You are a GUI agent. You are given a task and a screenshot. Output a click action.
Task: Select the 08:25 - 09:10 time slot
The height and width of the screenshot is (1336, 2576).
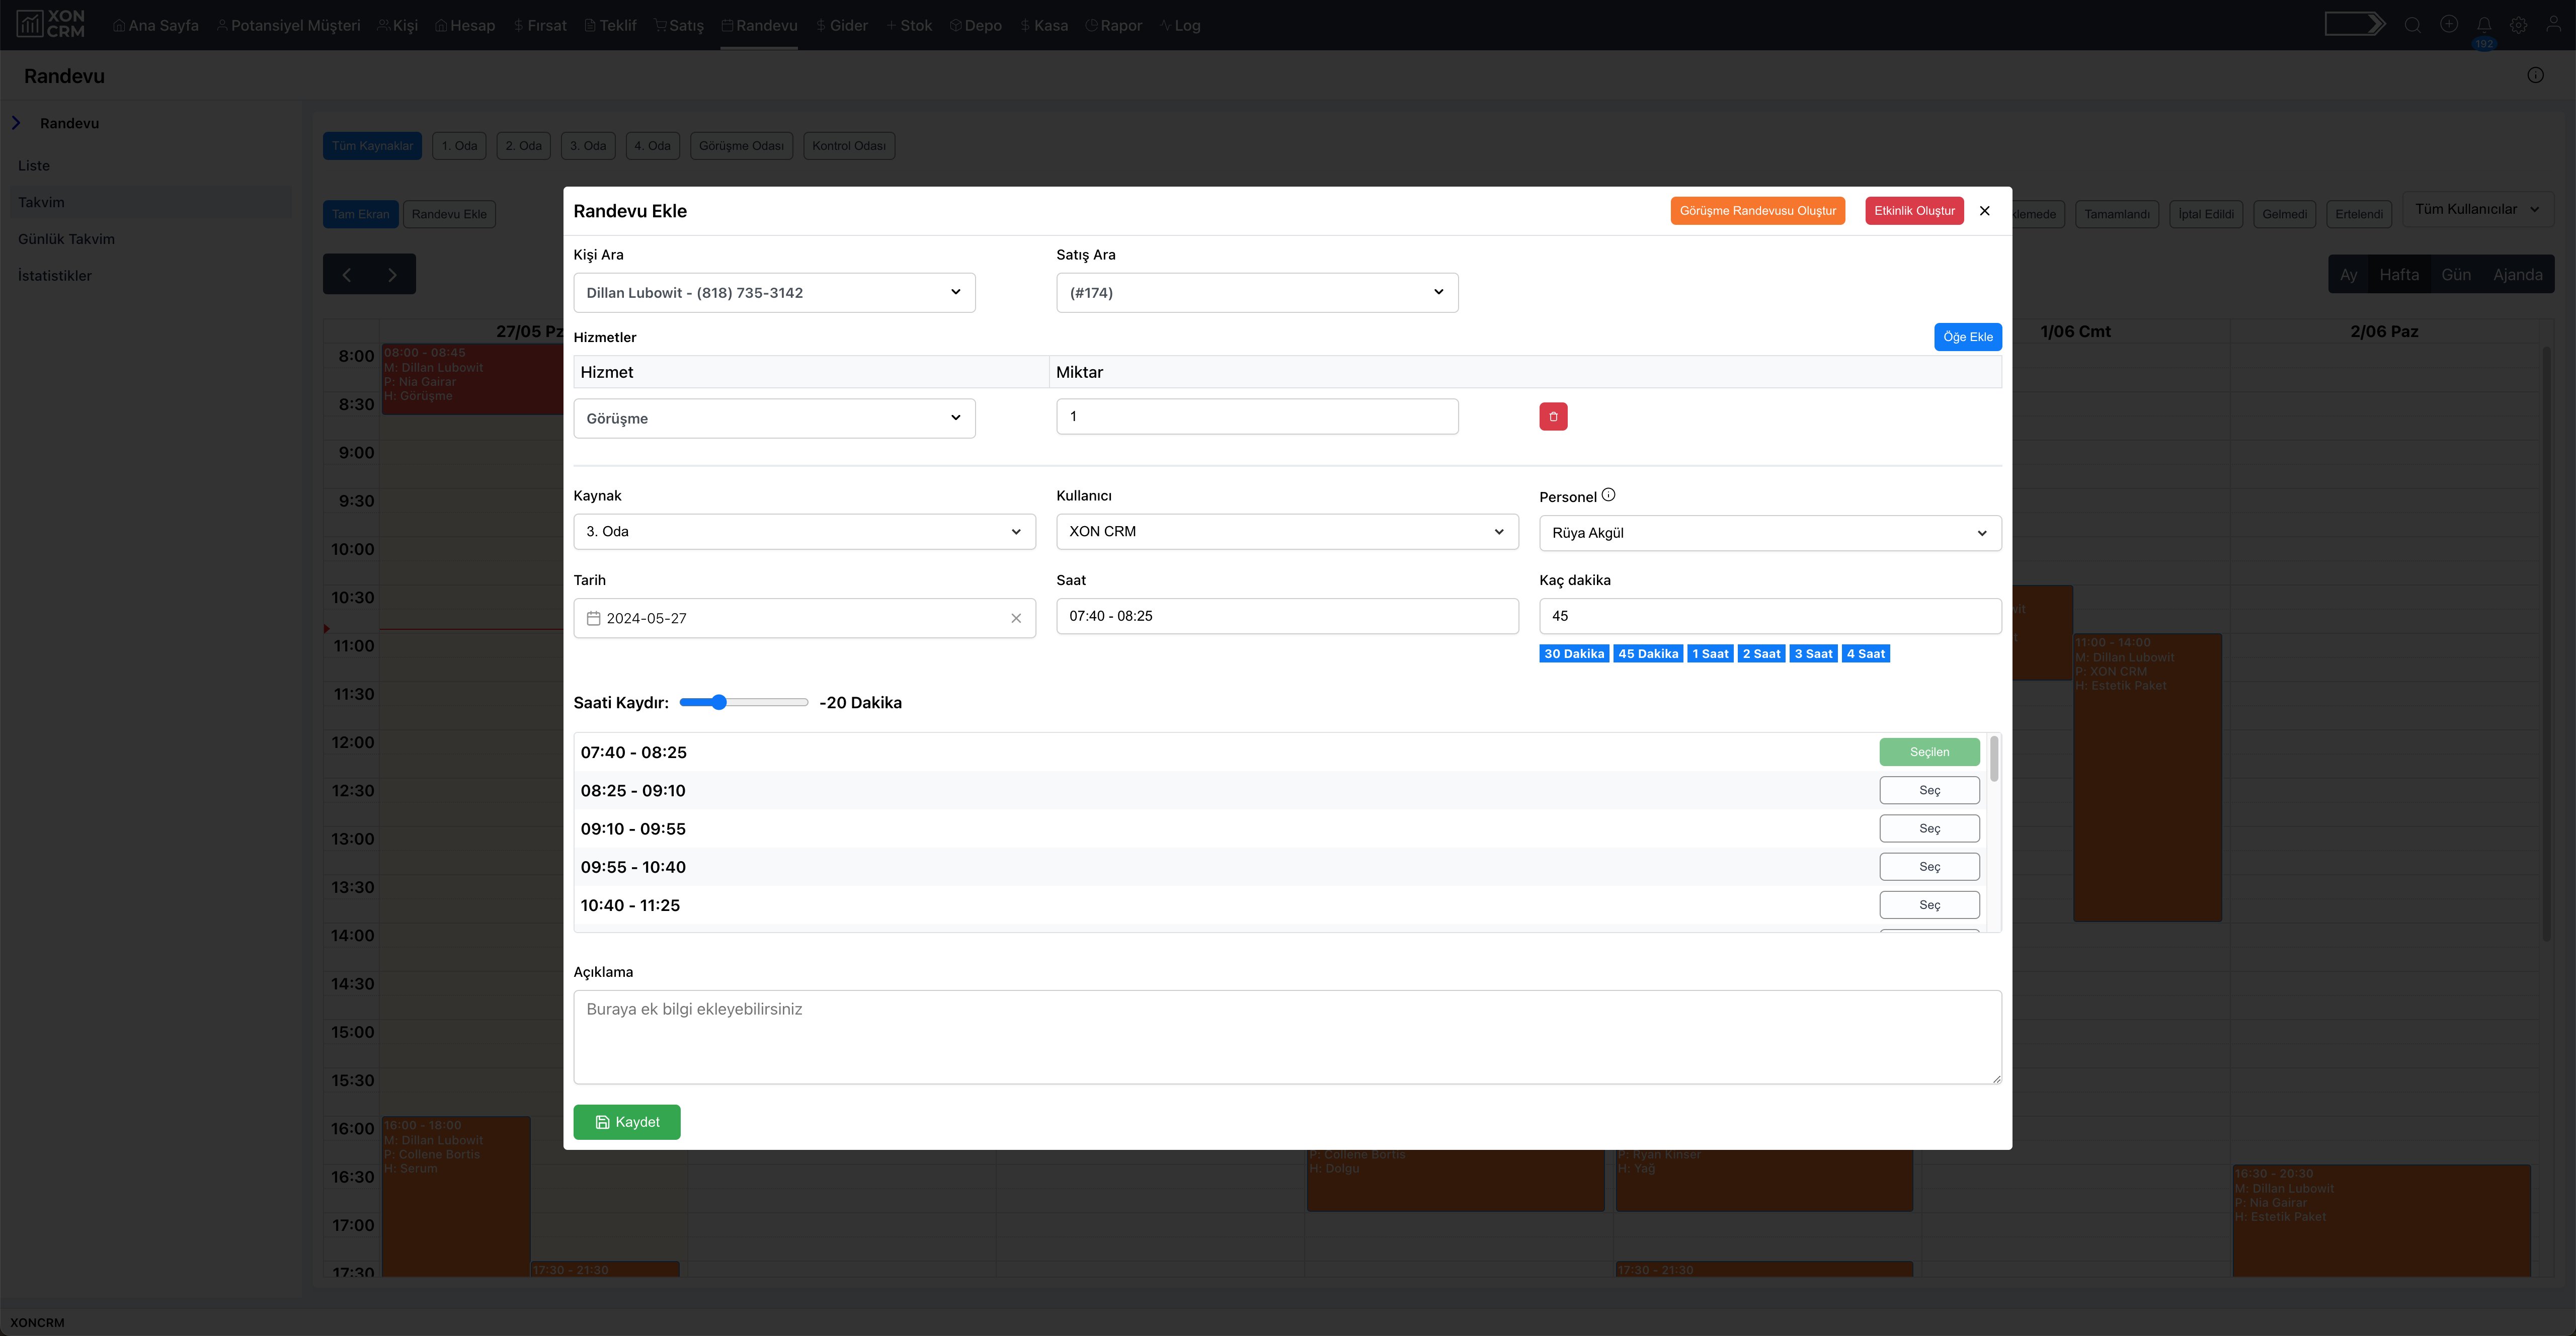pos(1929,790)
